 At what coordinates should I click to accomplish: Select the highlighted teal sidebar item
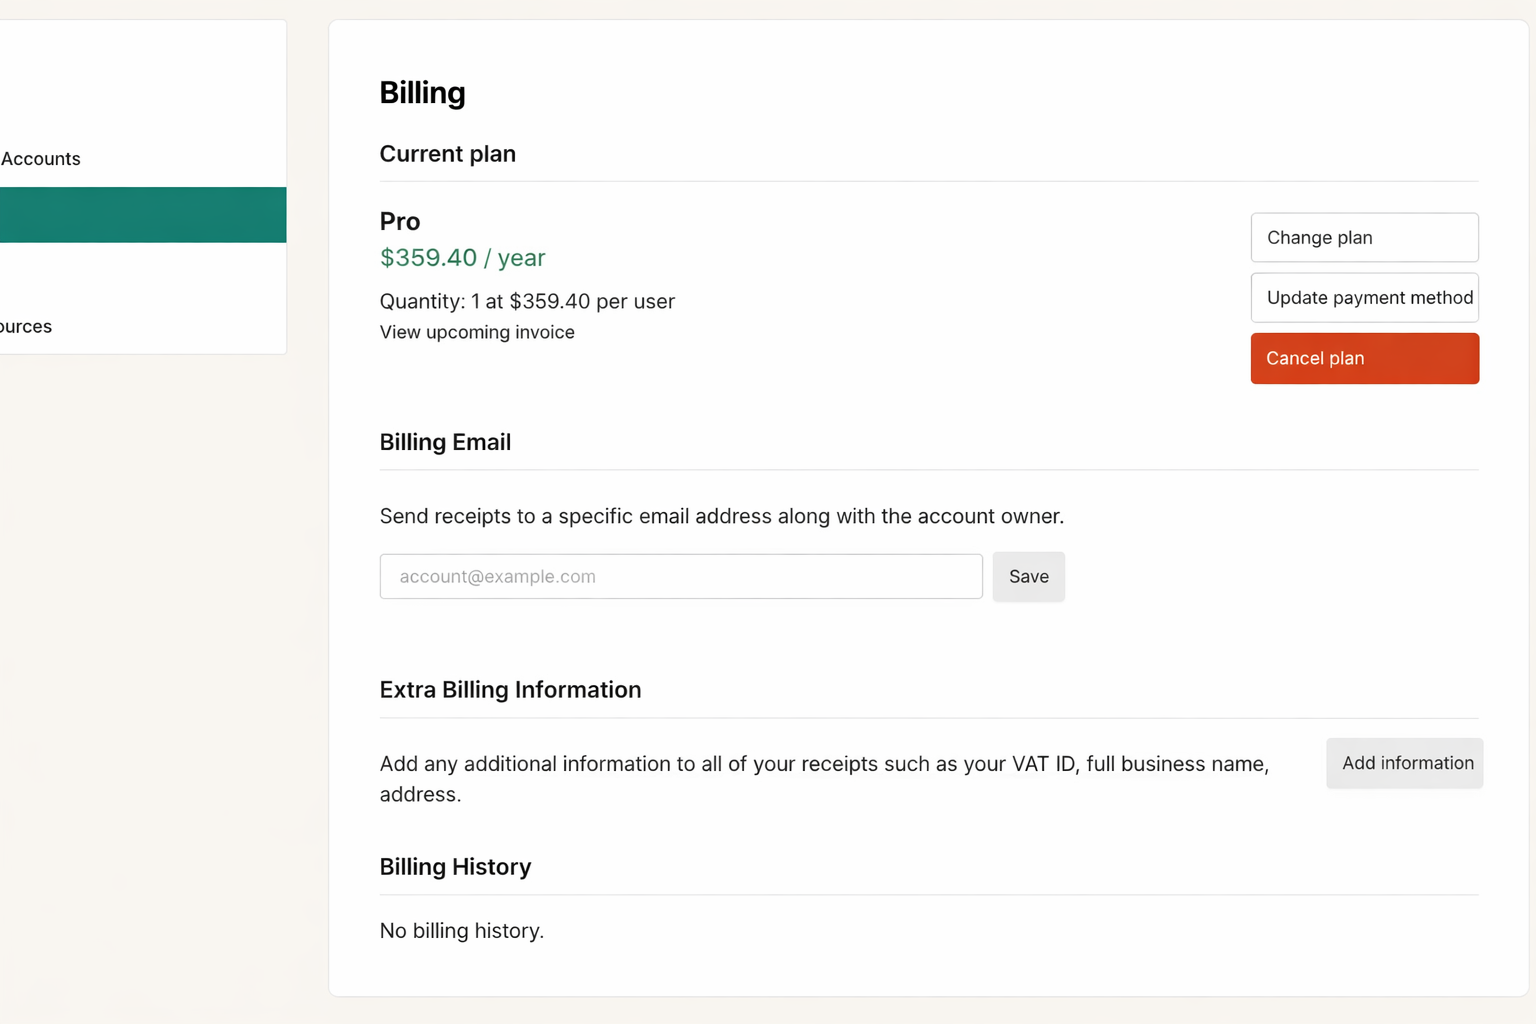click(143, 215)
